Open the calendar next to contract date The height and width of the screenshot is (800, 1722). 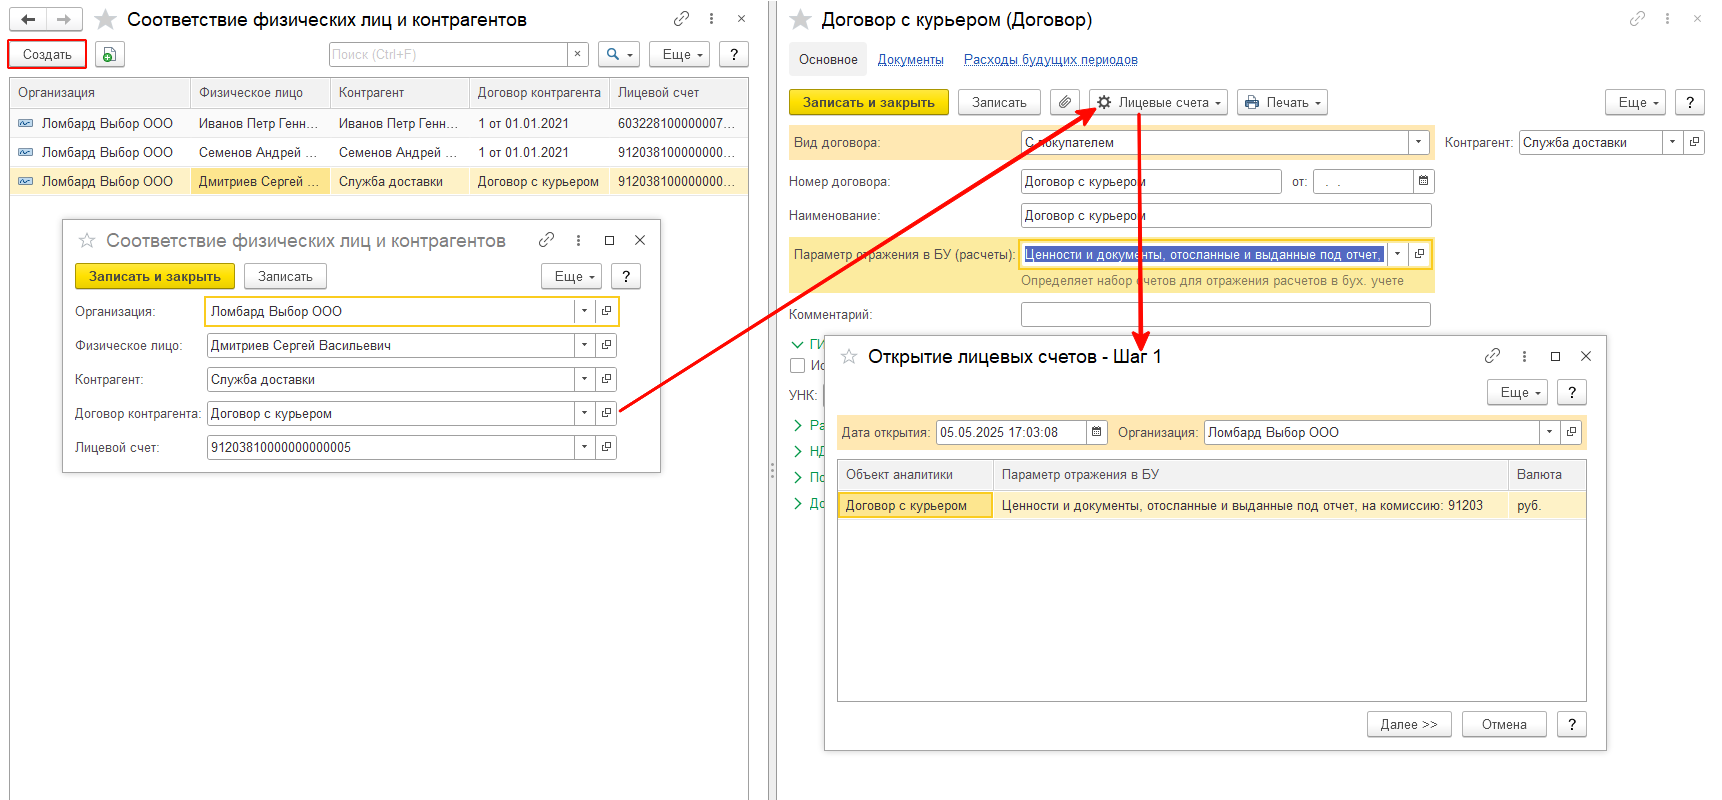(x=1424, y=181)
